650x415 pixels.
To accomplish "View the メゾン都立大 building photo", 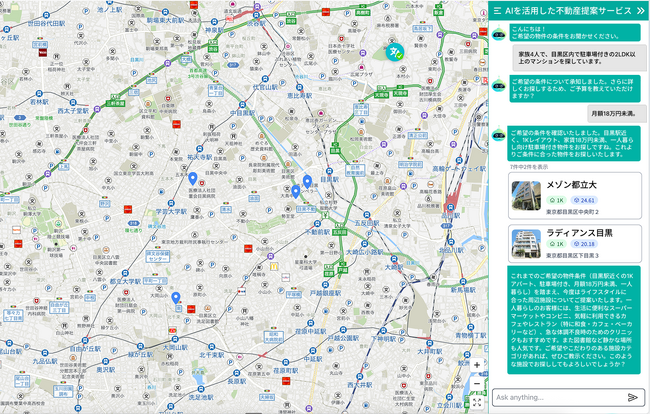I will point(525,195).
